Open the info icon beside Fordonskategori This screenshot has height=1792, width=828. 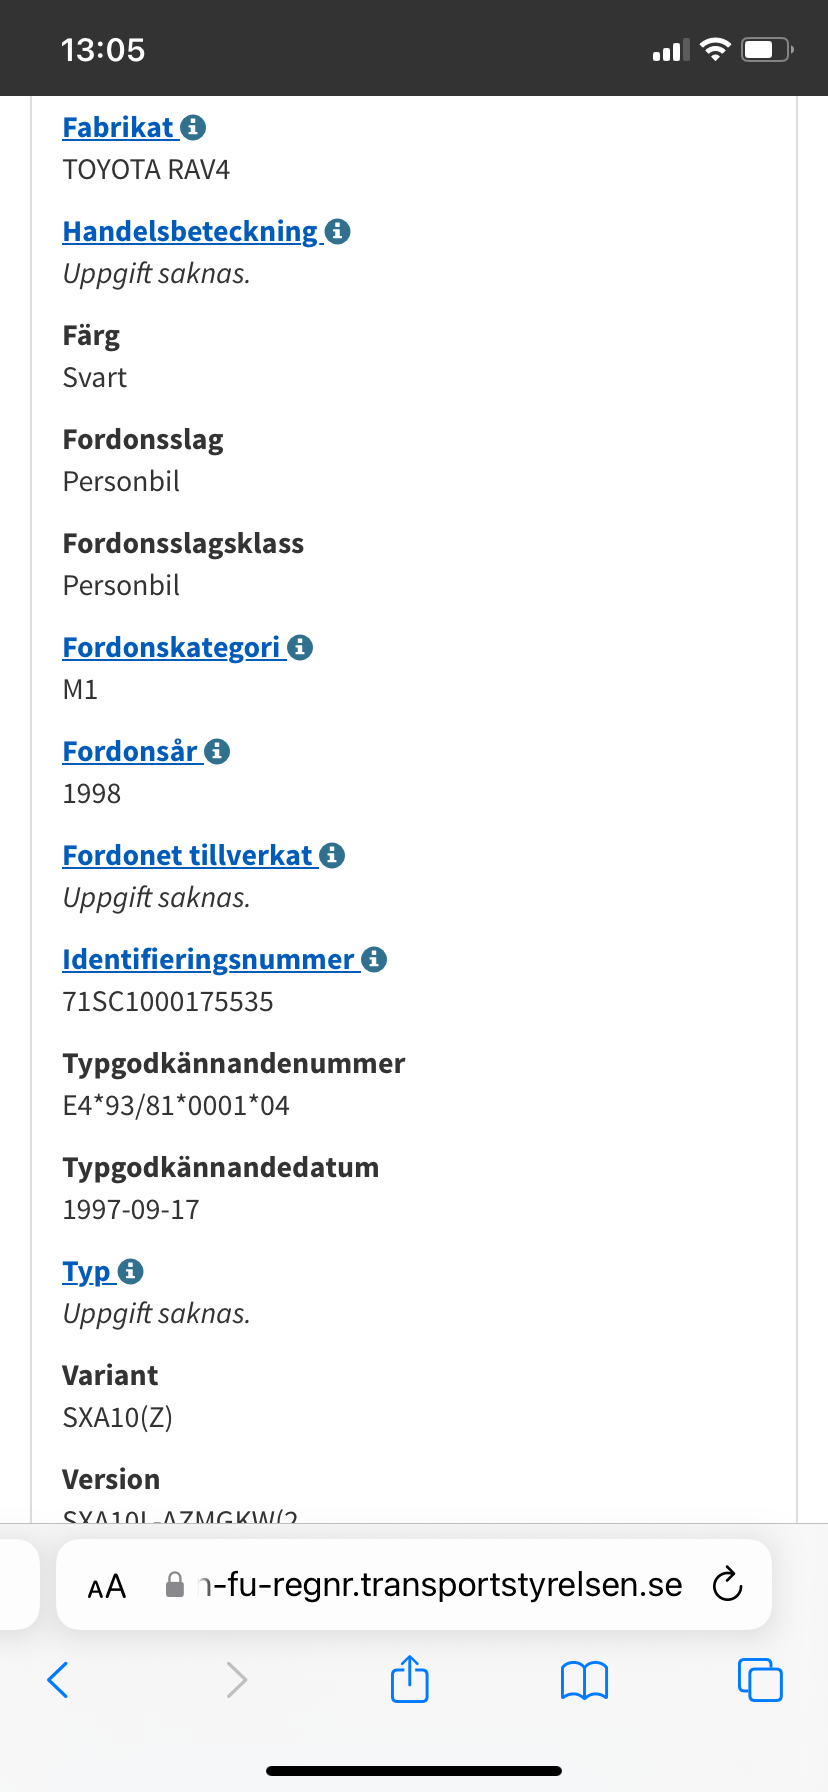coord(300,648)
